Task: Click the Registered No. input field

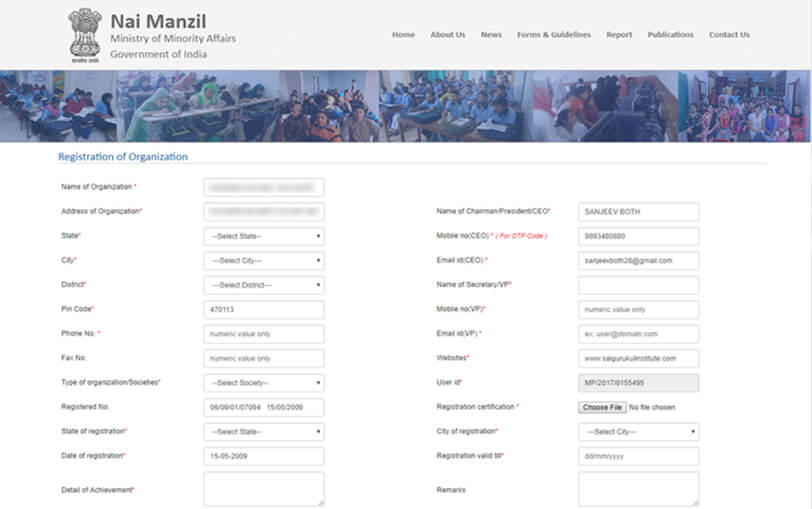Action: click(x=264, y=408)
